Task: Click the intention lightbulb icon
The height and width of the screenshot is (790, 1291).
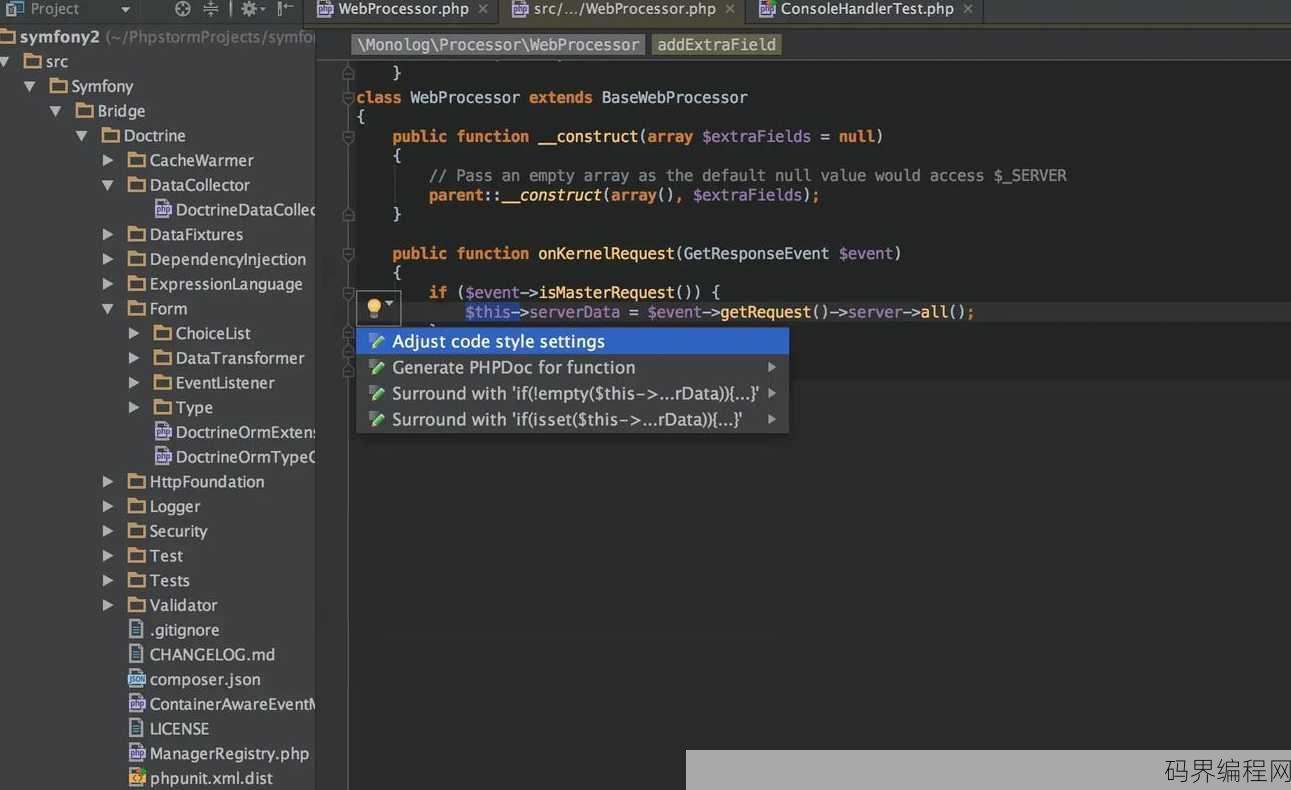Action: click(x=374, y=307)
